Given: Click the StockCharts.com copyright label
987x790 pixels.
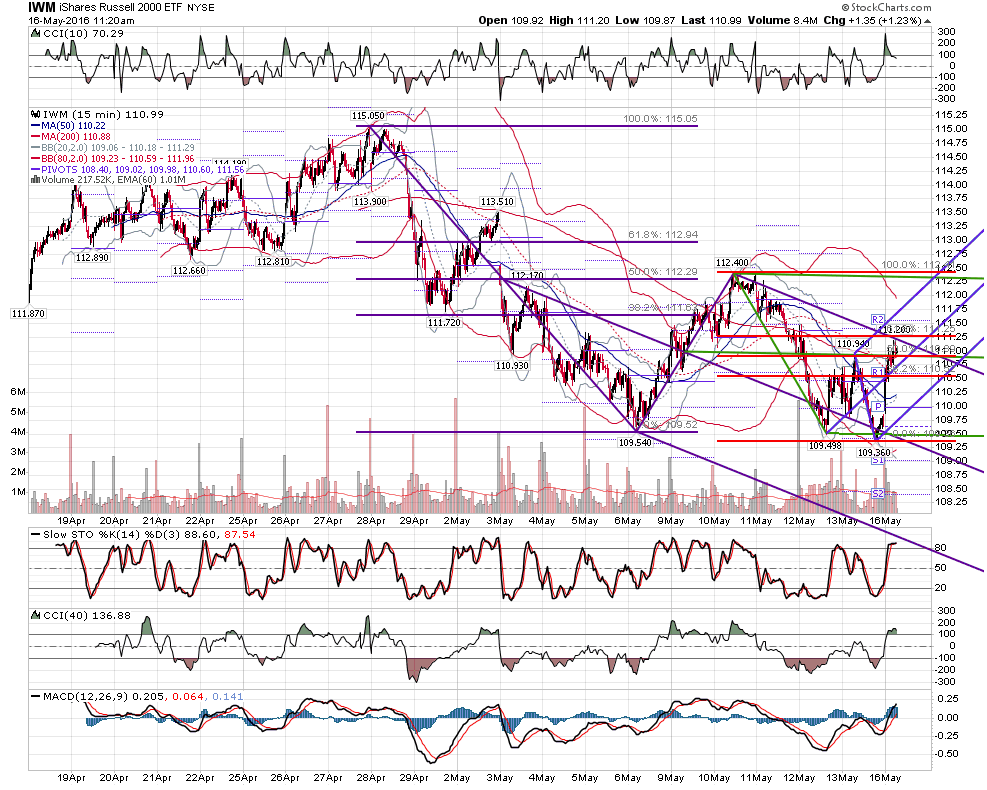Looking at the screenshot, I should click(886, 8).
